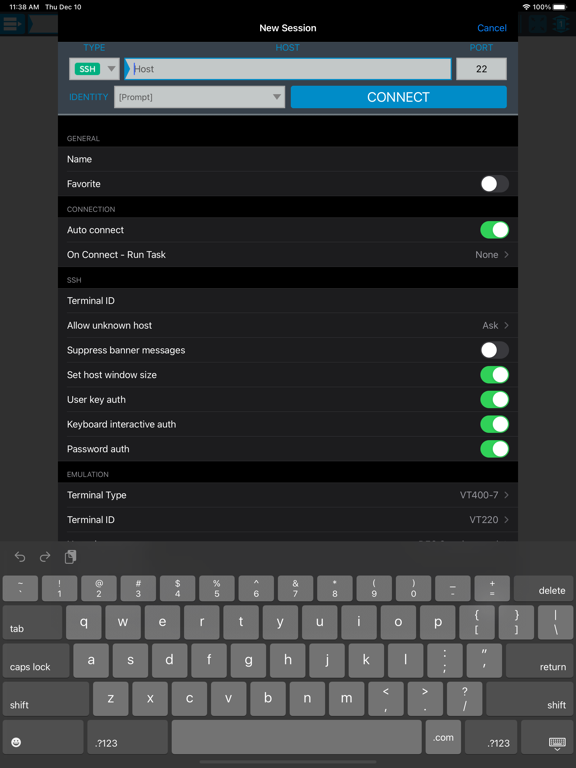Open the connection TYPE dropdown arrow
The width and height of the screenshot is (576, 768).
(111, 69)
